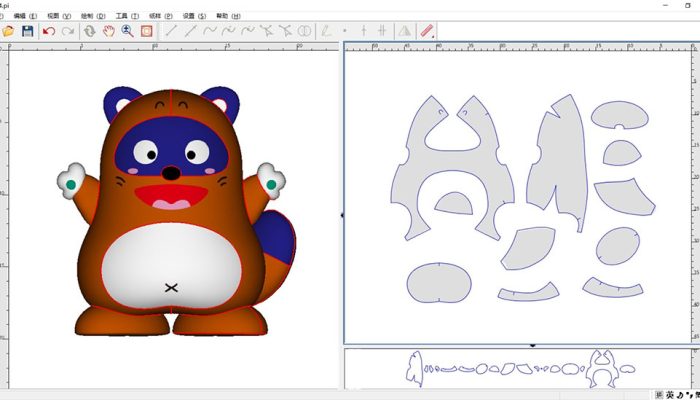Save the file with the floppy disk icon
This screenshot has height=400, width=700.
click(28, 31)
